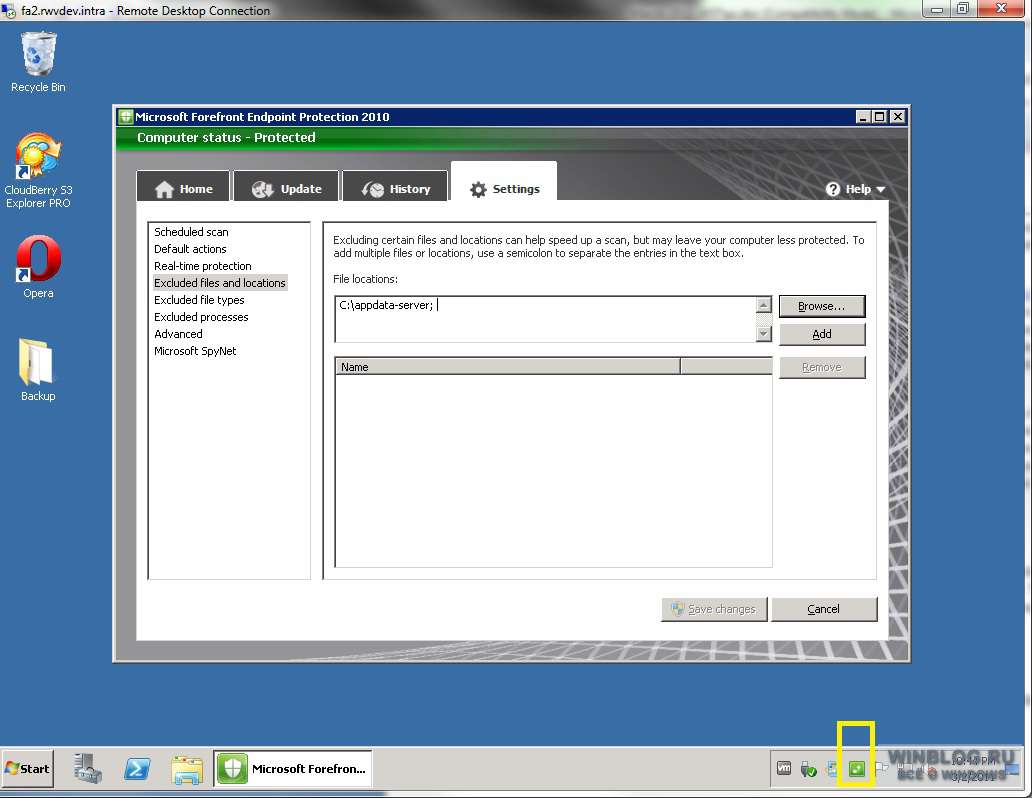Screen dimensions: 1032x798
Task: Expand the Help dropdown arrow
Action: coord(881,190)
